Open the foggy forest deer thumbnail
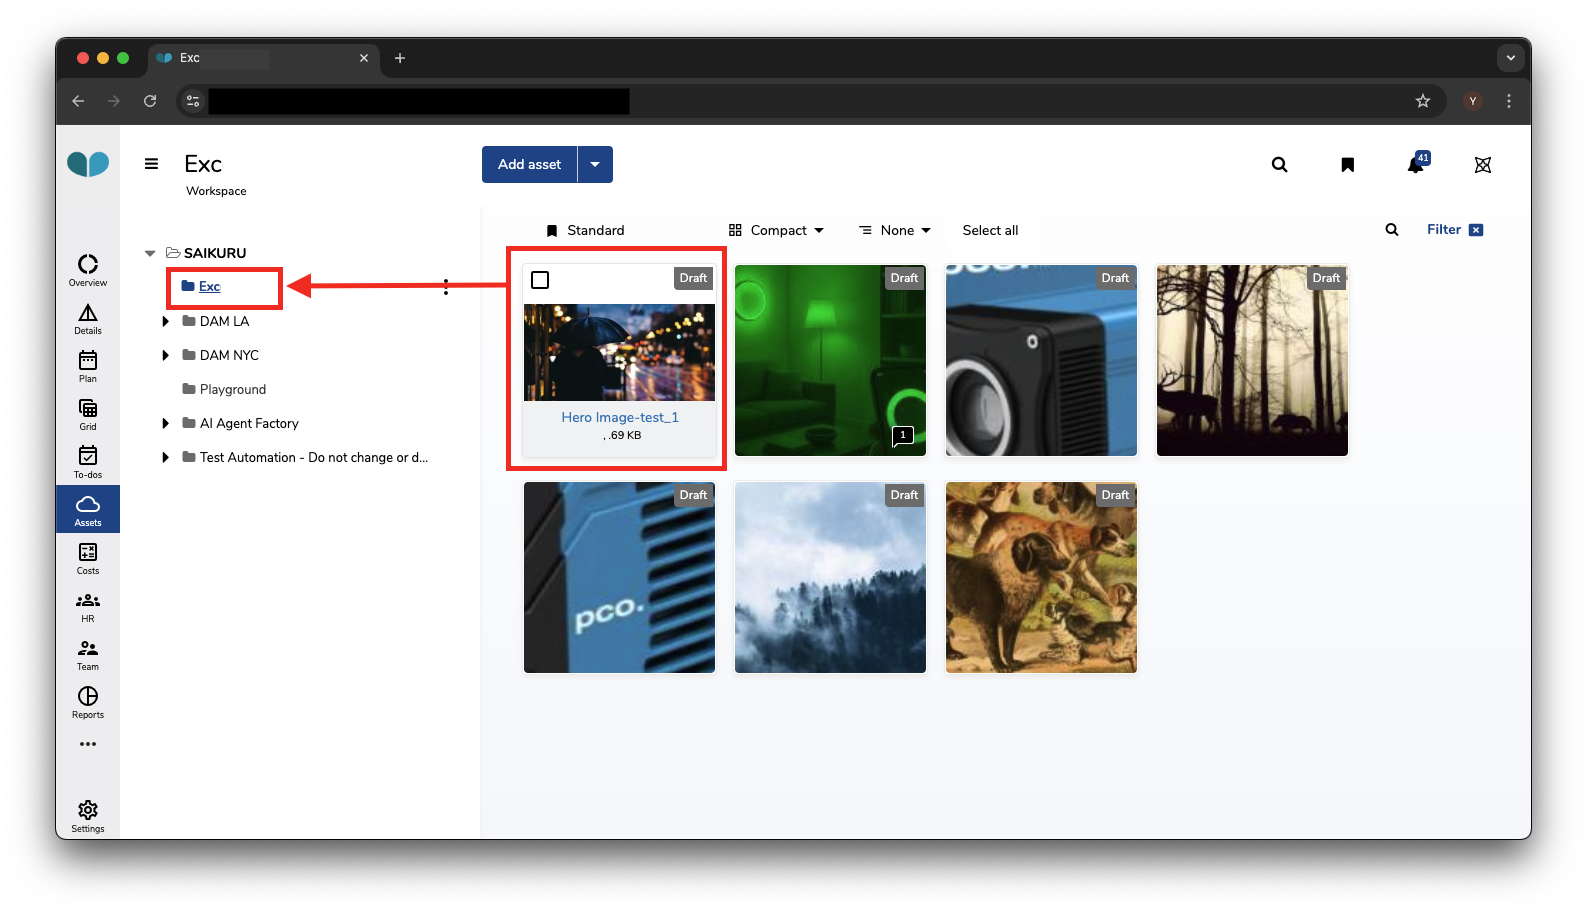The image size is (1587, 913). coord(1252,360)
